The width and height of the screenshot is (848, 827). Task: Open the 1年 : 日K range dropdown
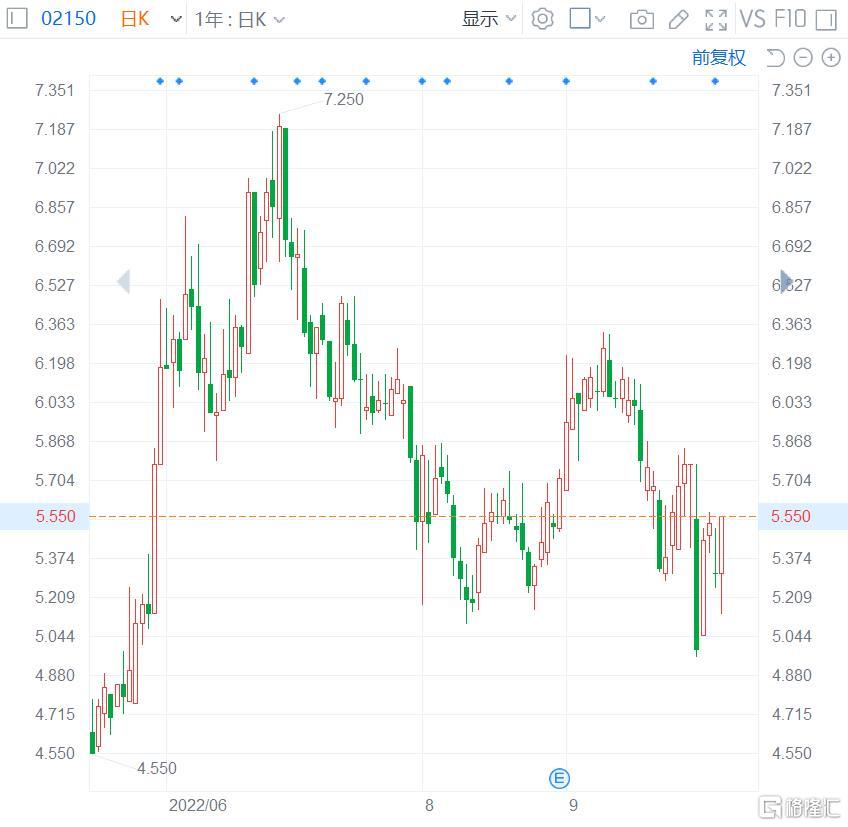coord(240,19)
